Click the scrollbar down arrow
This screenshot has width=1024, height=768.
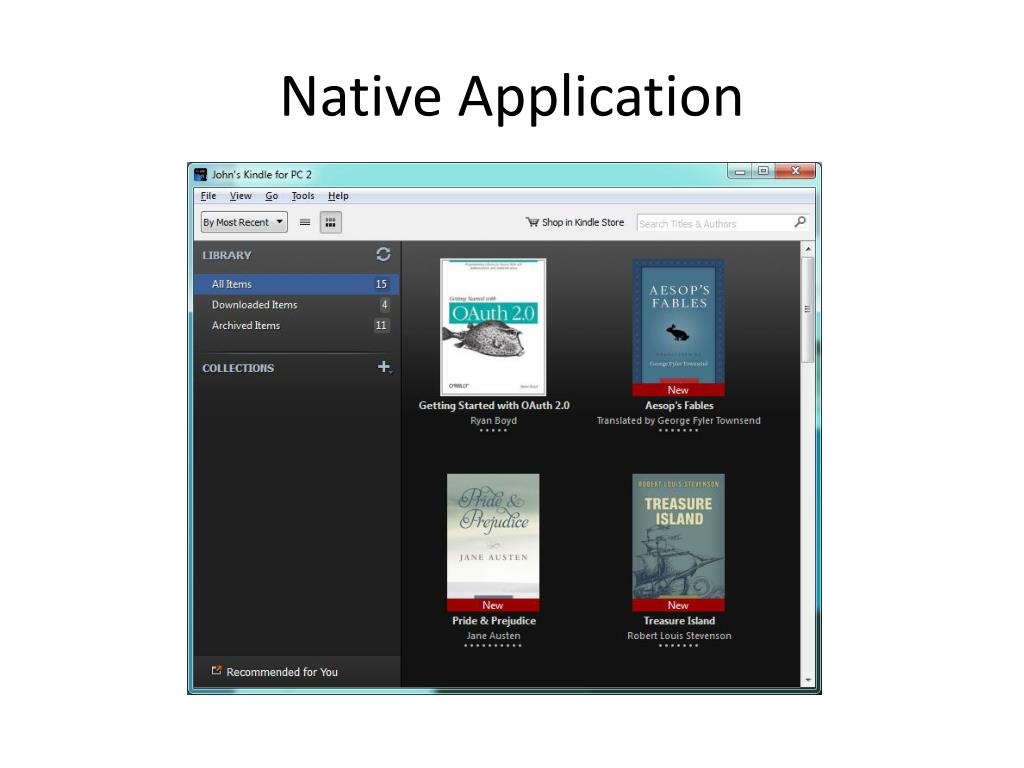pyautogui.click(x=808, y=680)
